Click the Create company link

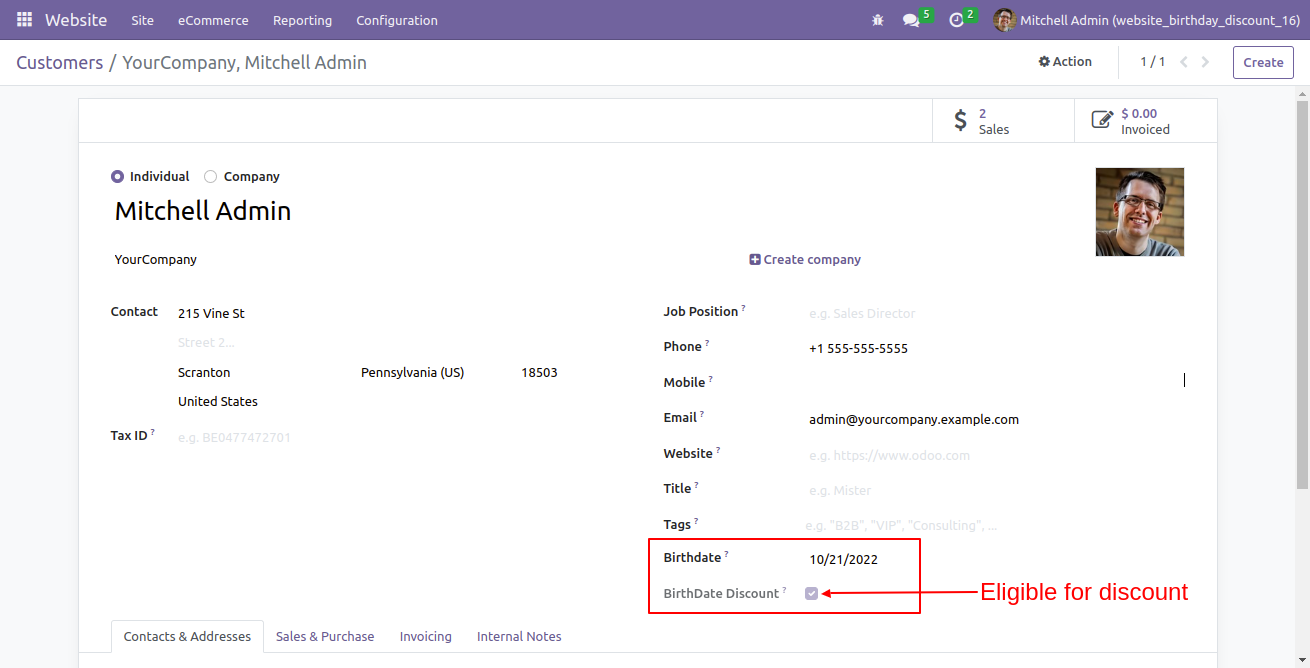(805, 260)
